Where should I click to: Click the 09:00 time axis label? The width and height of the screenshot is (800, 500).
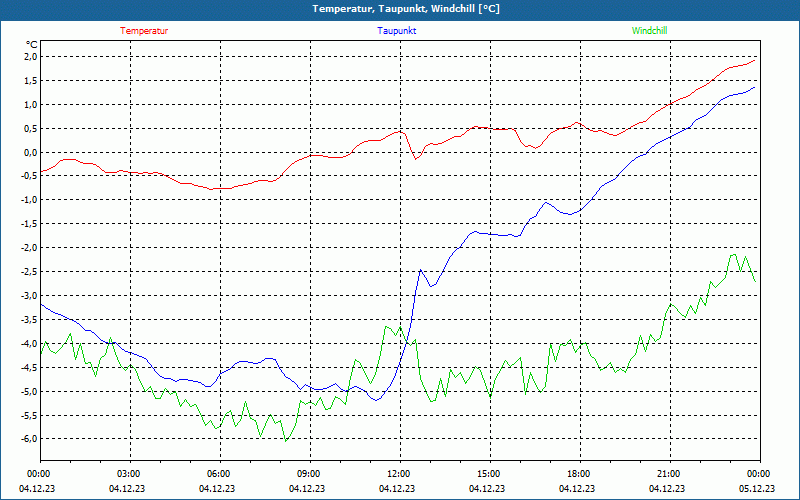tap(310, 474)
